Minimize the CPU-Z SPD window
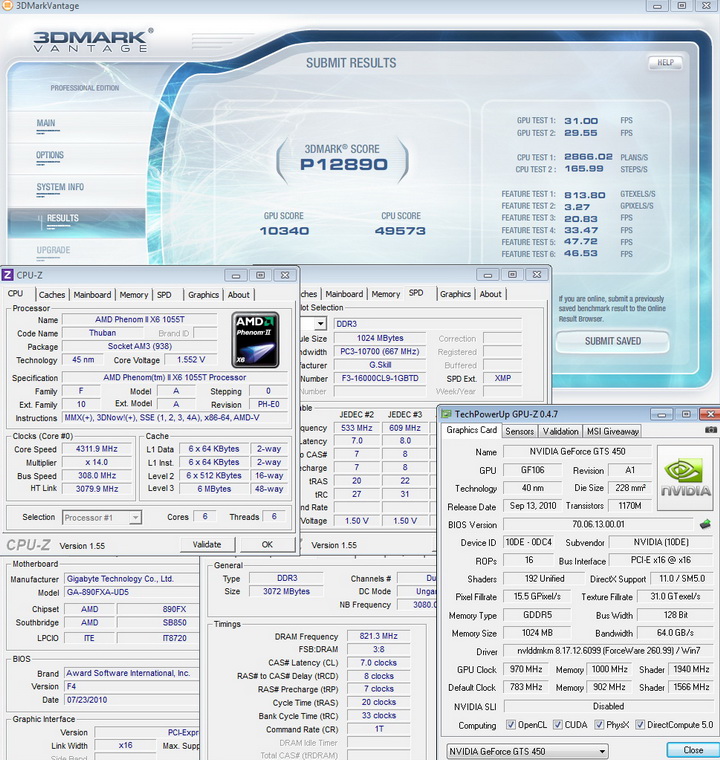The image size is (720, 760). (x=488, y=275)
